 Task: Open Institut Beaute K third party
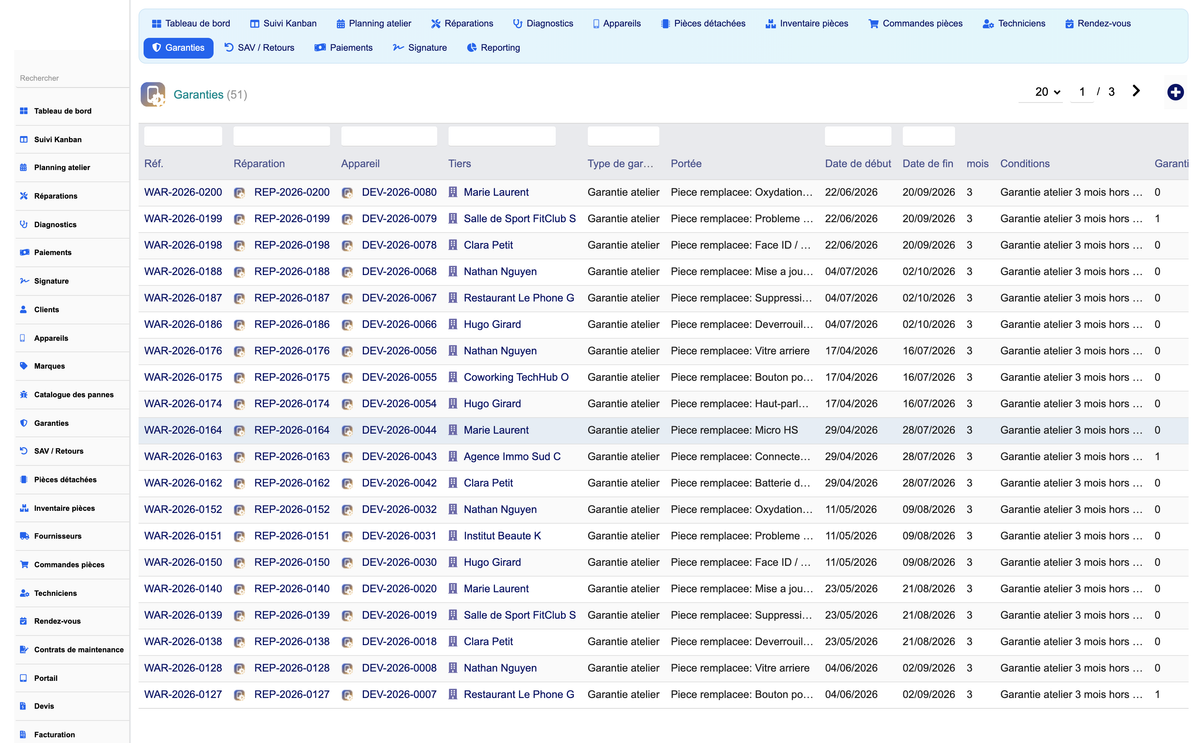coord(502,536)
